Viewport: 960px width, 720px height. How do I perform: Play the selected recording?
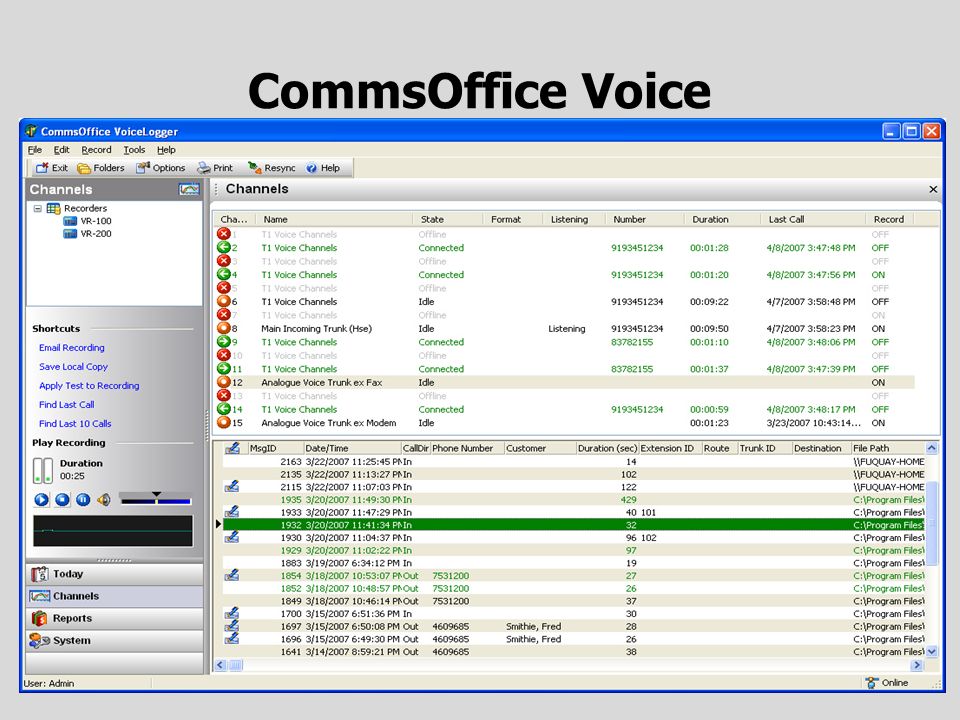click(x=41, y=500)
